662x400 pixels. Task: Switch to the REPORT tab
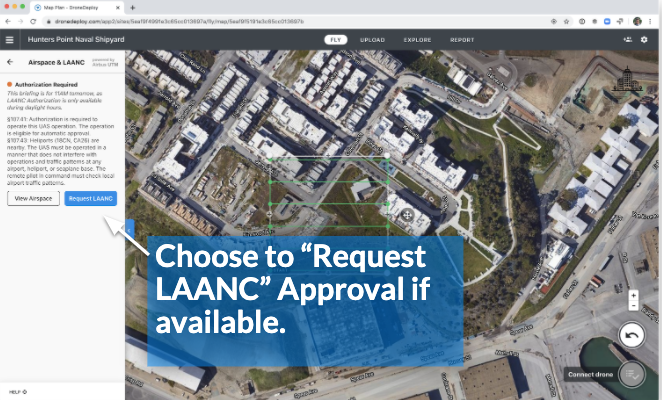point(462,40)
